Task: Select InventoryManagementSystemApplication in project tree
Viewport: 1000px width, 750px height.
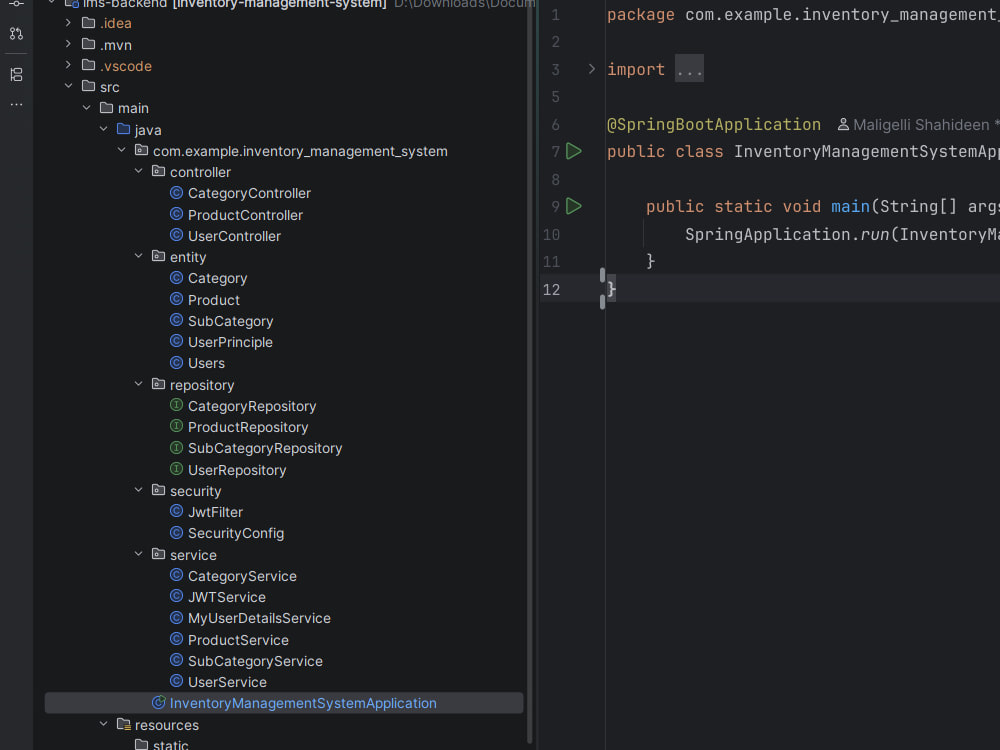Action: pos(284,703)
